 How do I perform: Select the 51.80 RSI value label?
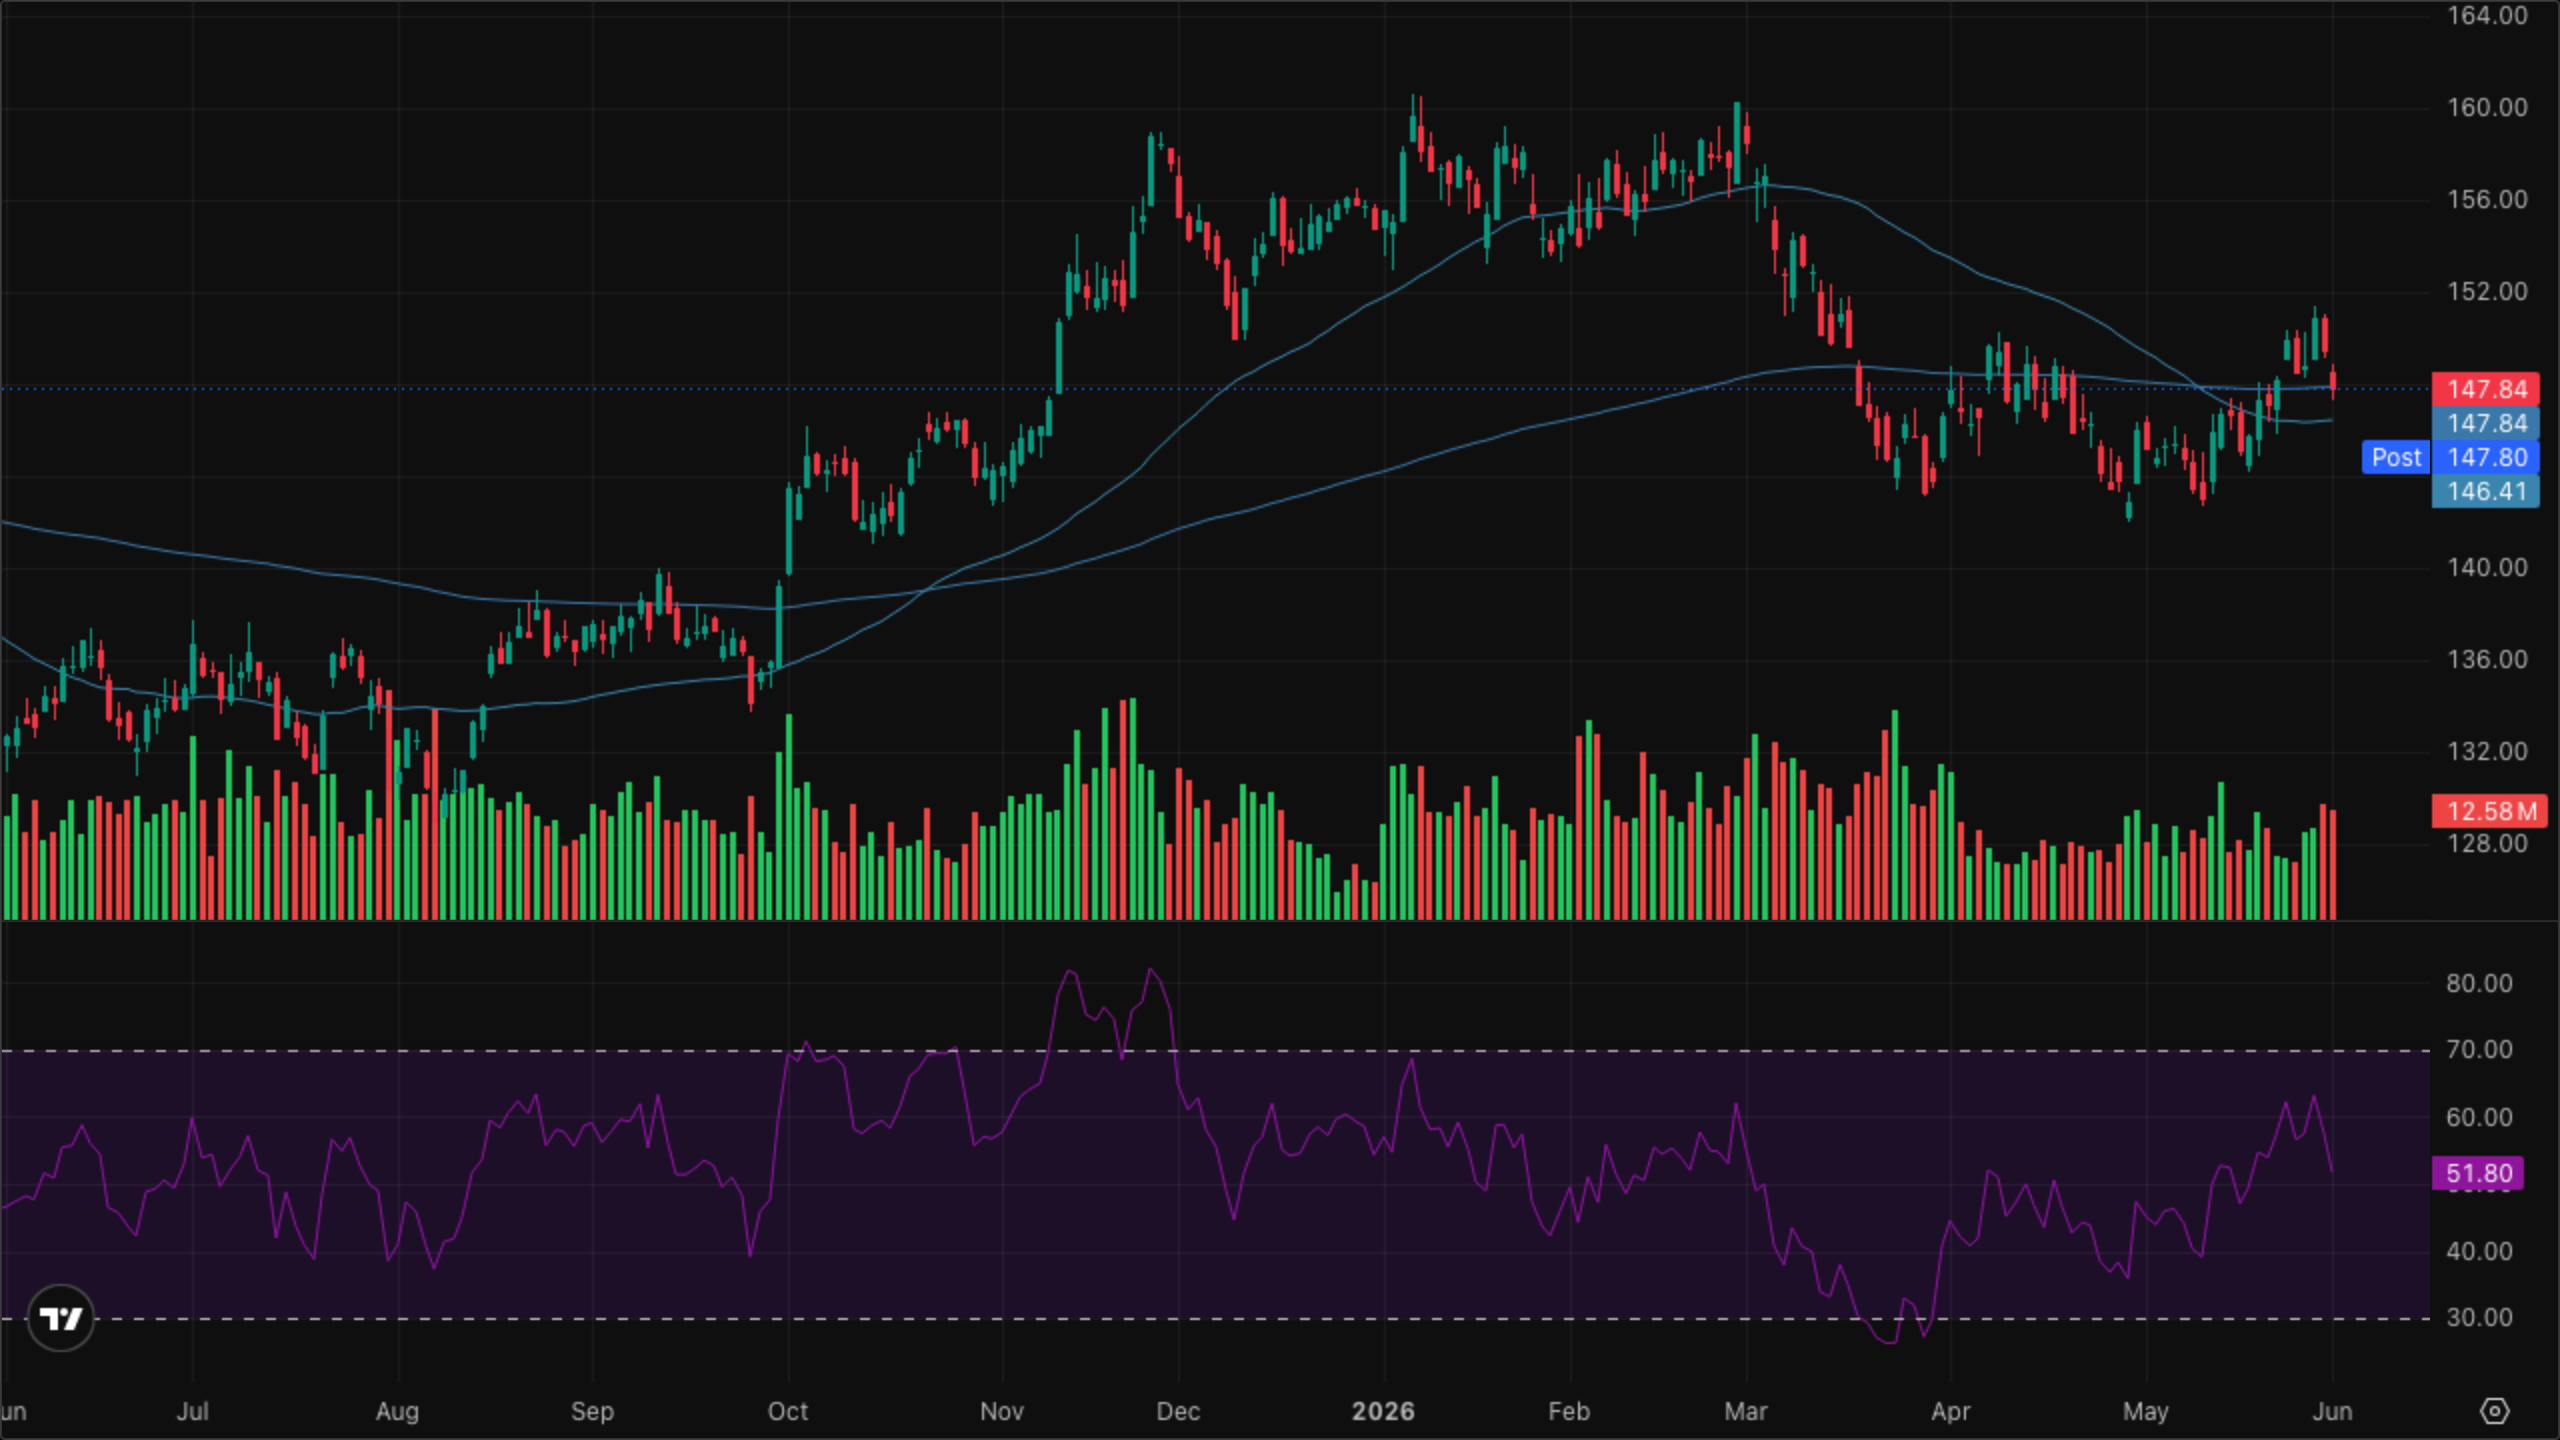pyautogui.click(x=2478, y=1173)
